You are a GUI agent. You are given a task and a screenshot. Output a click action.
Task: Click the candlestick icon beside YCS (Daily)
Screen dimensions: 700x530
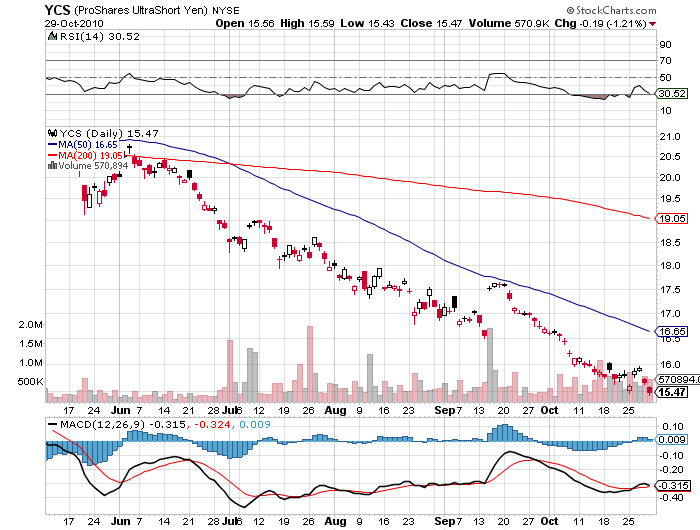click(52, 133)
